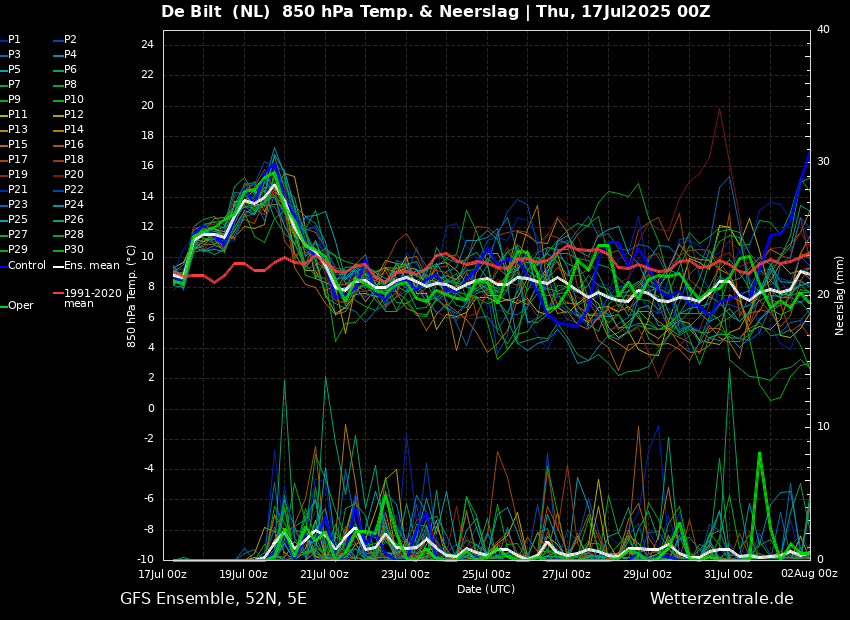Select the P9 legend entry

click(10, 100)
